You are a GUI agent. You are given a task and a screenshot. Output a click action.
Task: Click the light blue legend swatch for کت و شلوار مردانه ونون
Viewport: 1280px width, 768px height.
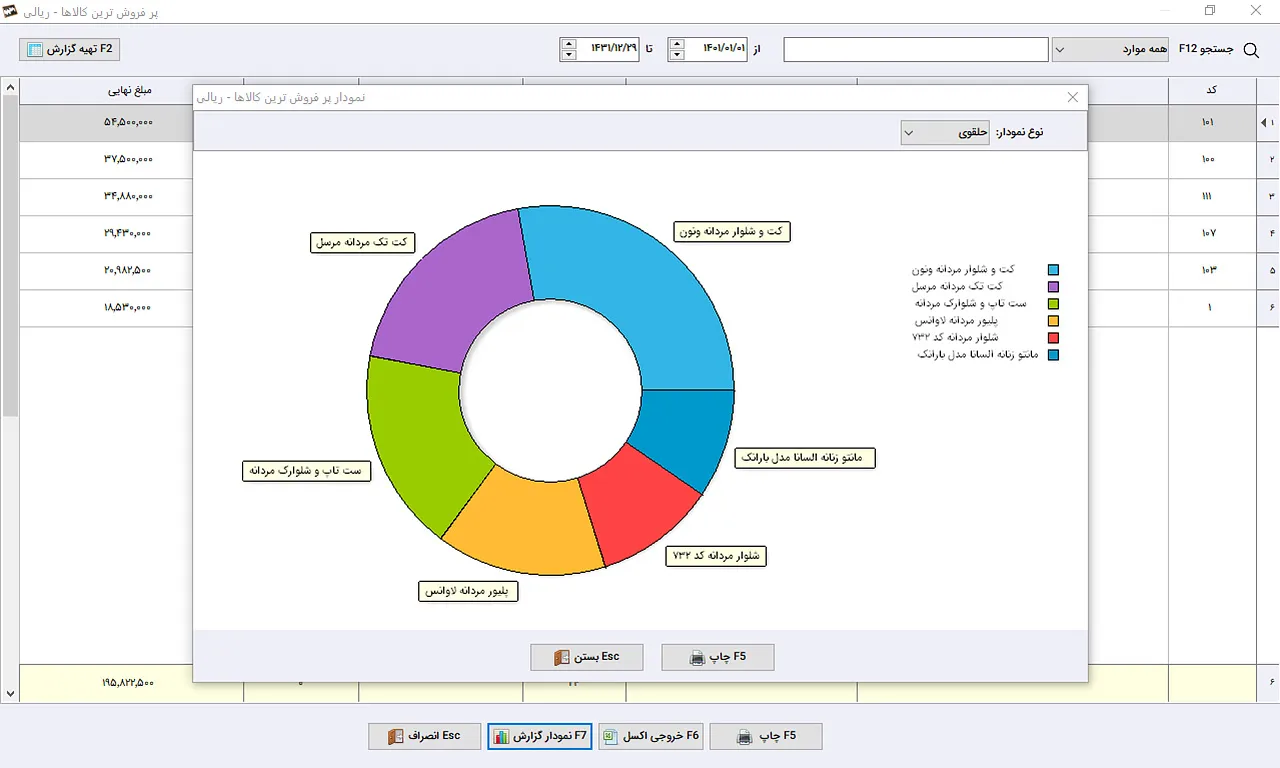tap(1053, 270)
